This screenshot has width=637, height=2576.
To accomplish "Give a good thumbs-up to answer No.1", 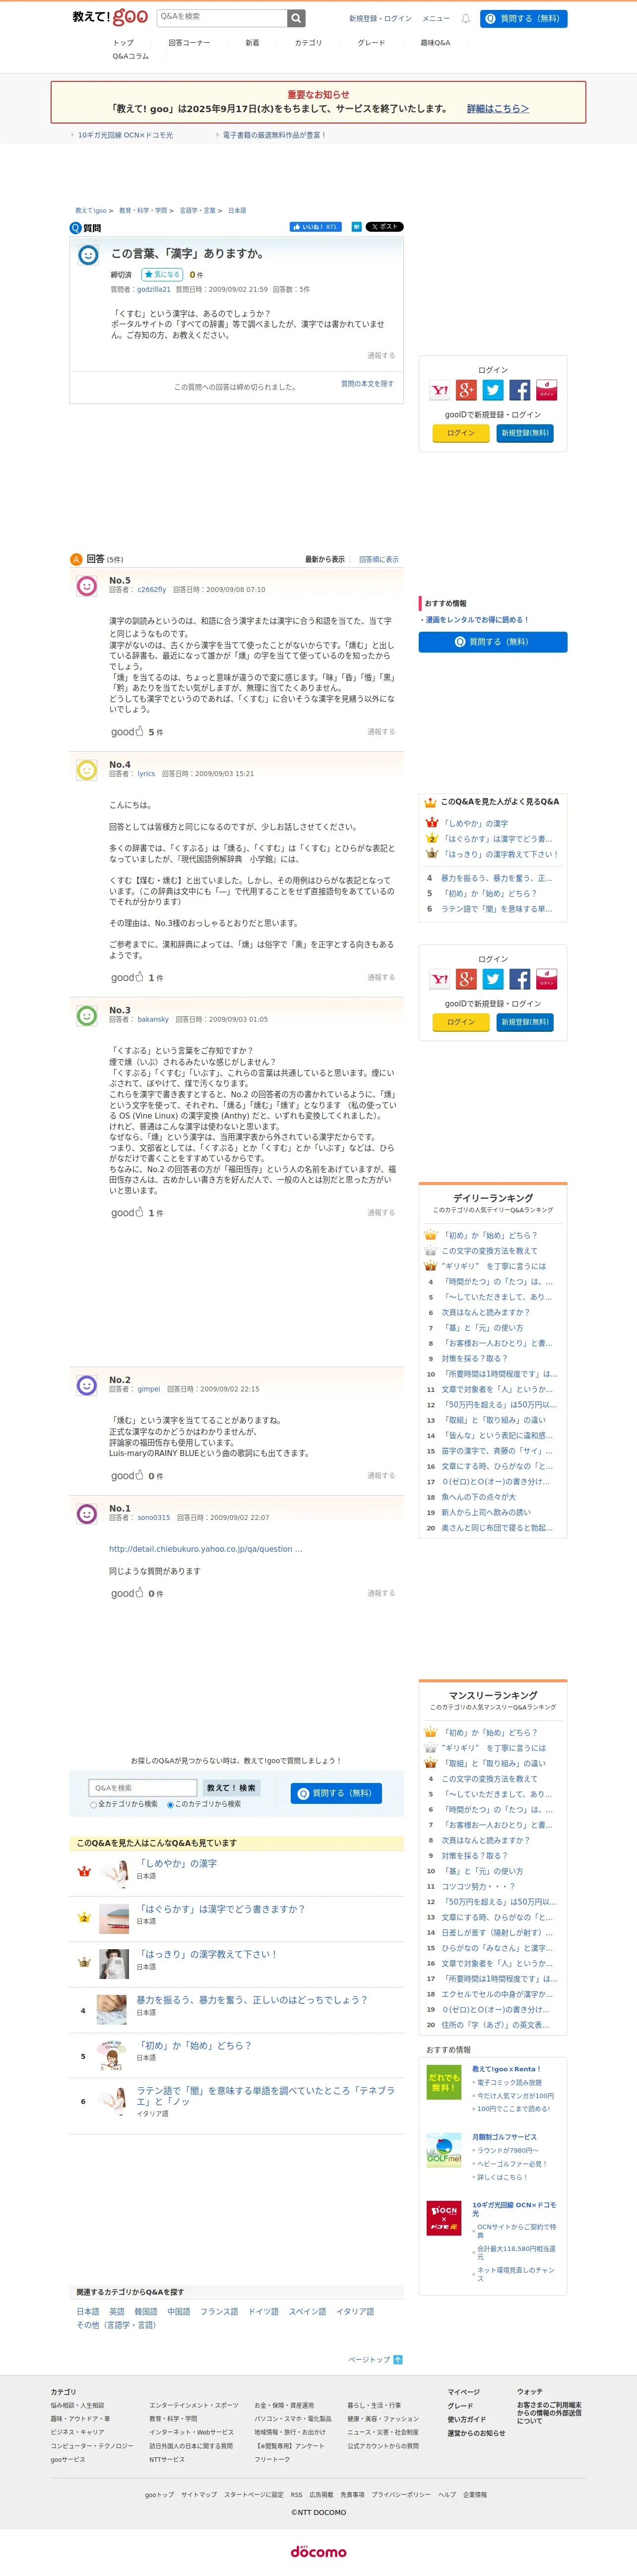I will pos(128,1594).
